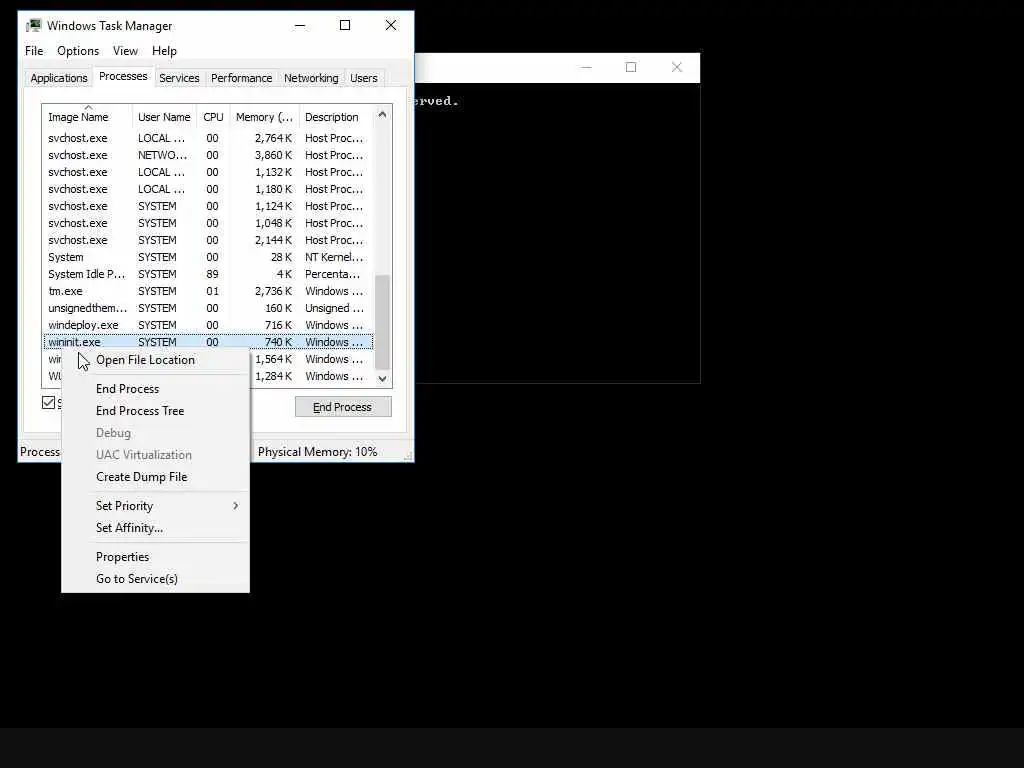Click Physical Memory: 10% in status bar
Viewport: 1024px width, 768px height.
click(317, 452)
